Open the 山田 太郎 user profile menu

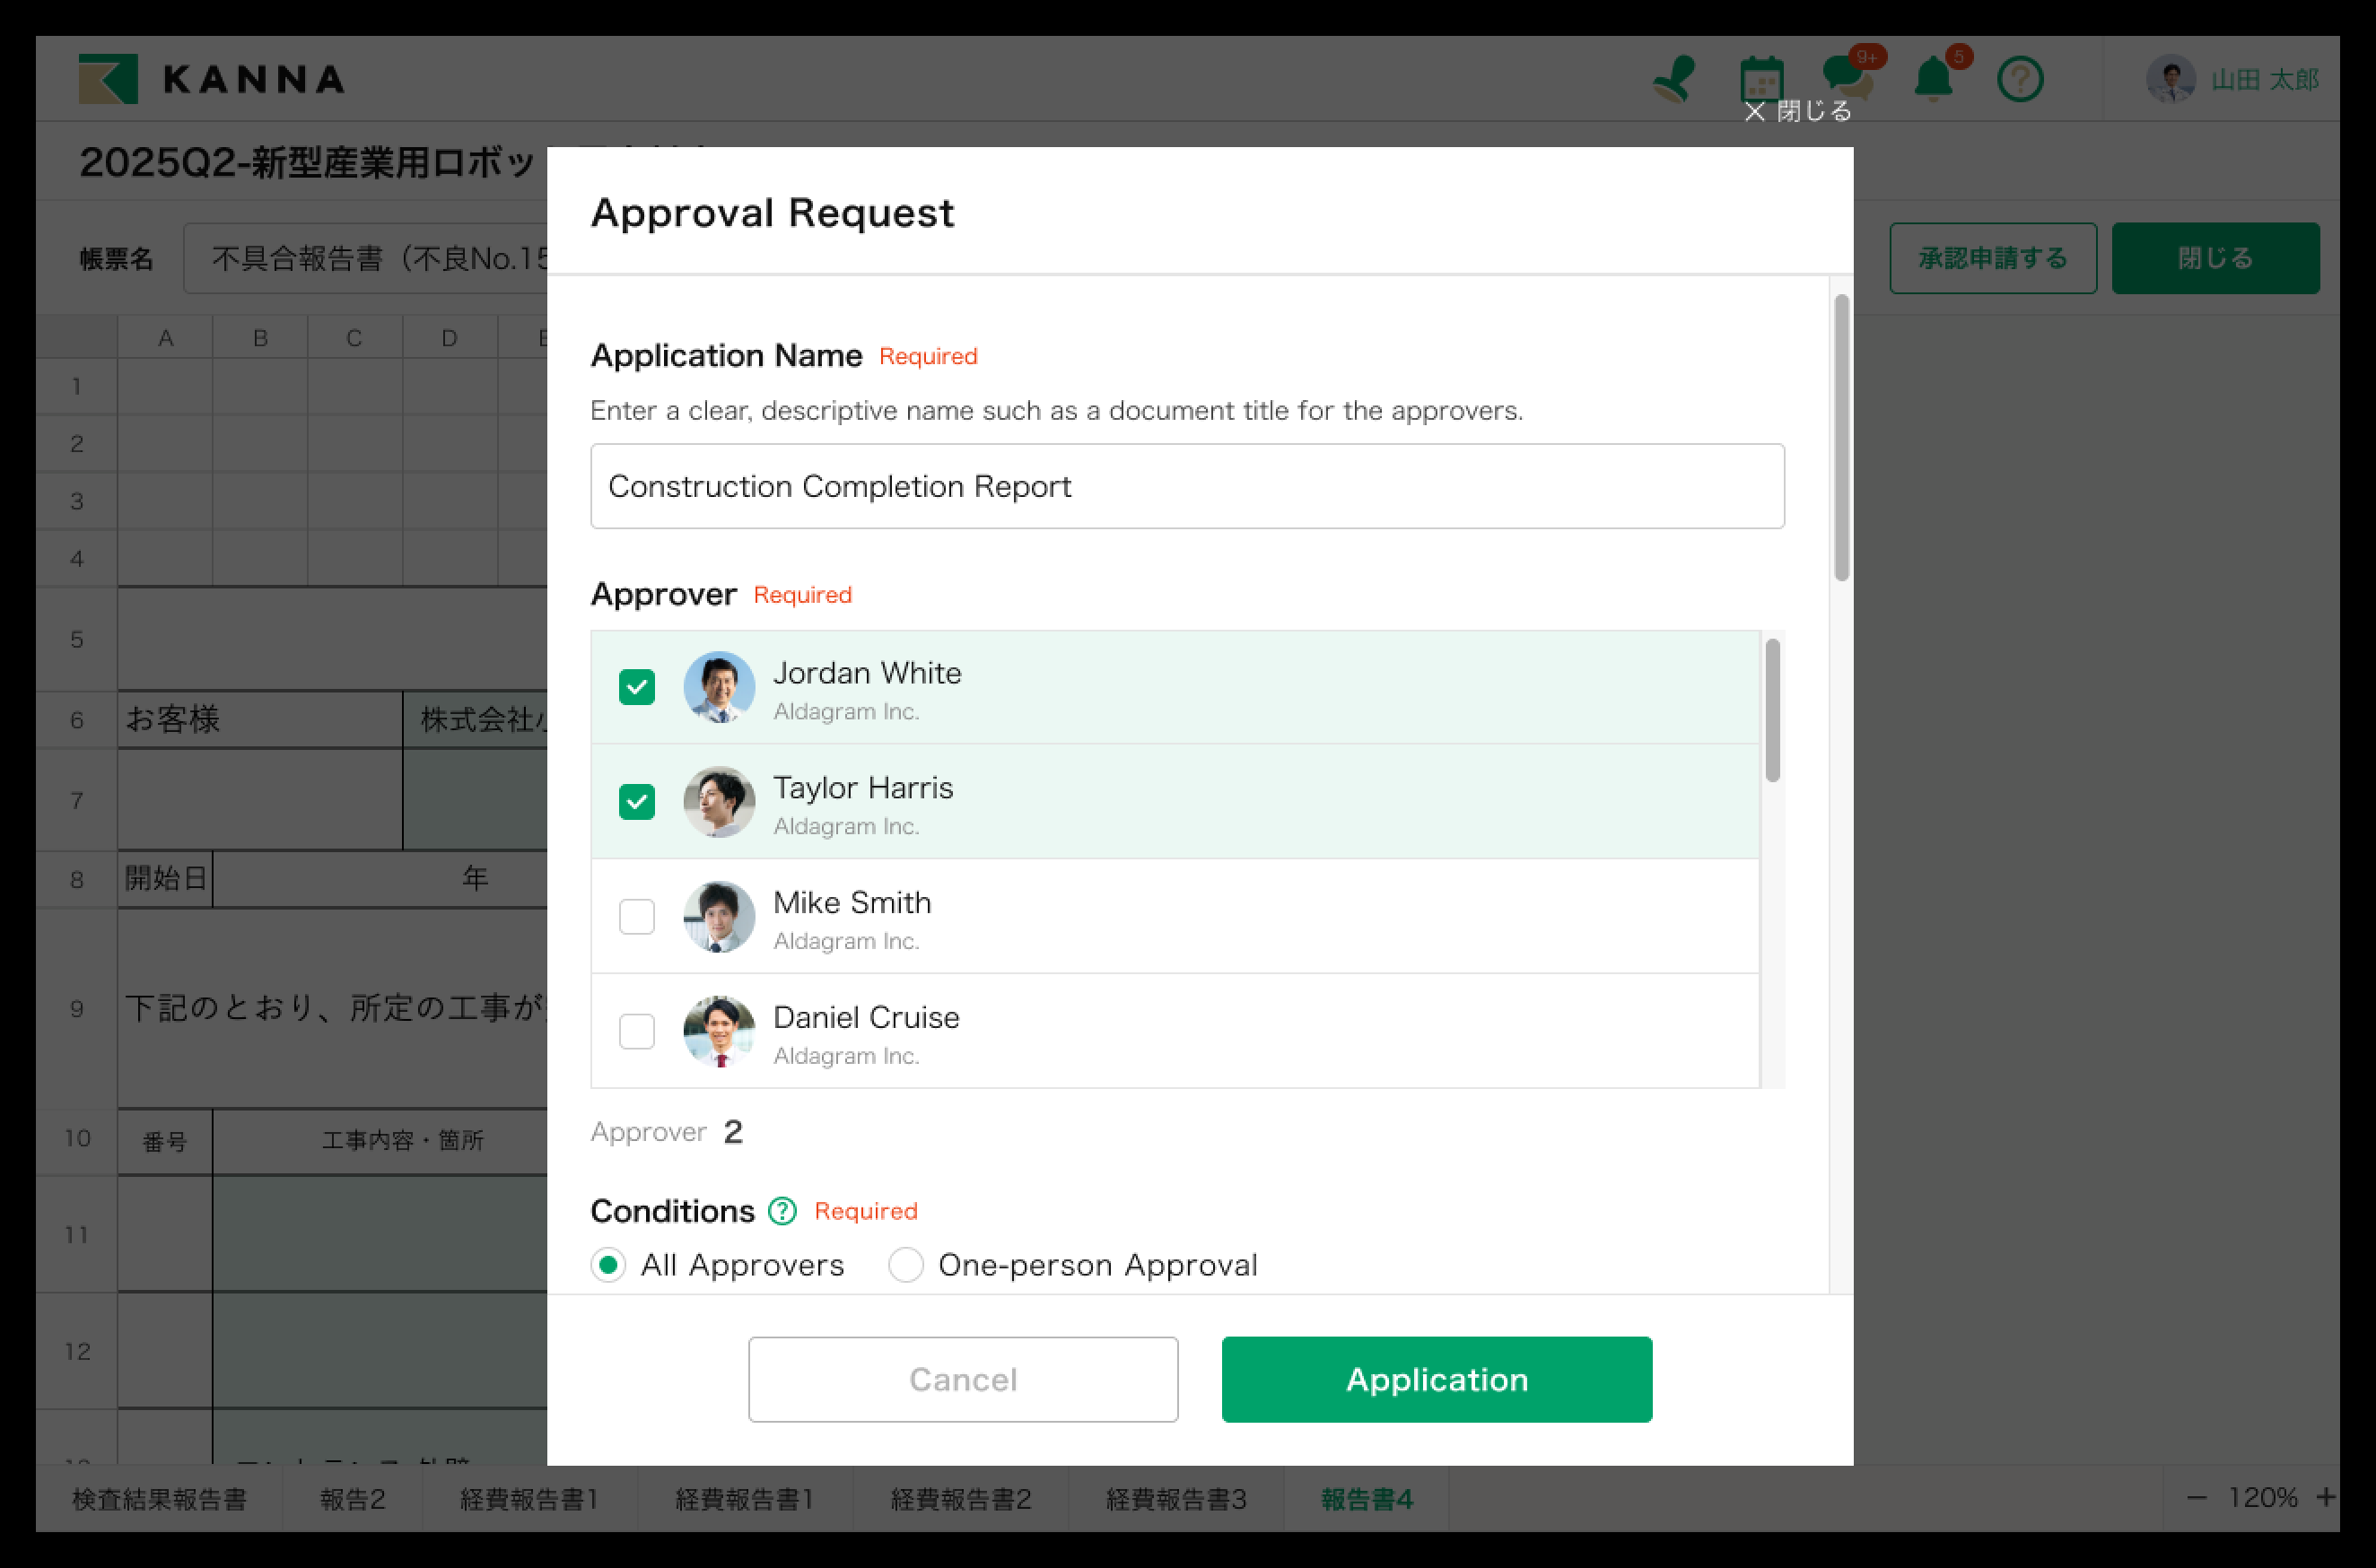click(x=2232, y=79)
